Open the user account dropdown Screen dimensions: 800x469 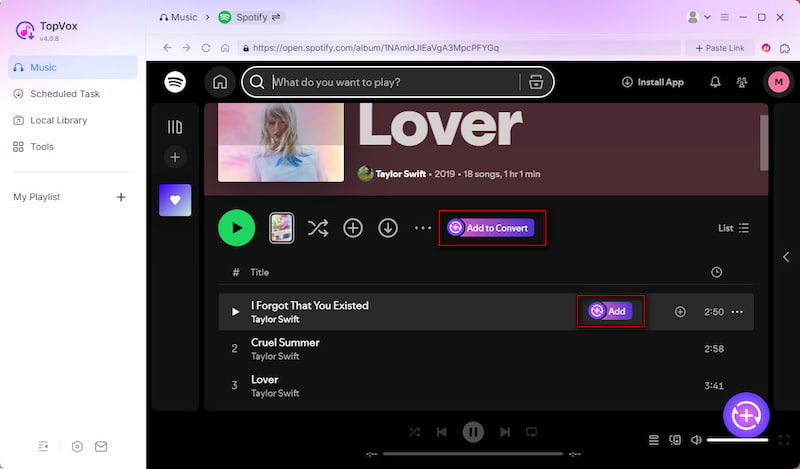tap(698, 17)
